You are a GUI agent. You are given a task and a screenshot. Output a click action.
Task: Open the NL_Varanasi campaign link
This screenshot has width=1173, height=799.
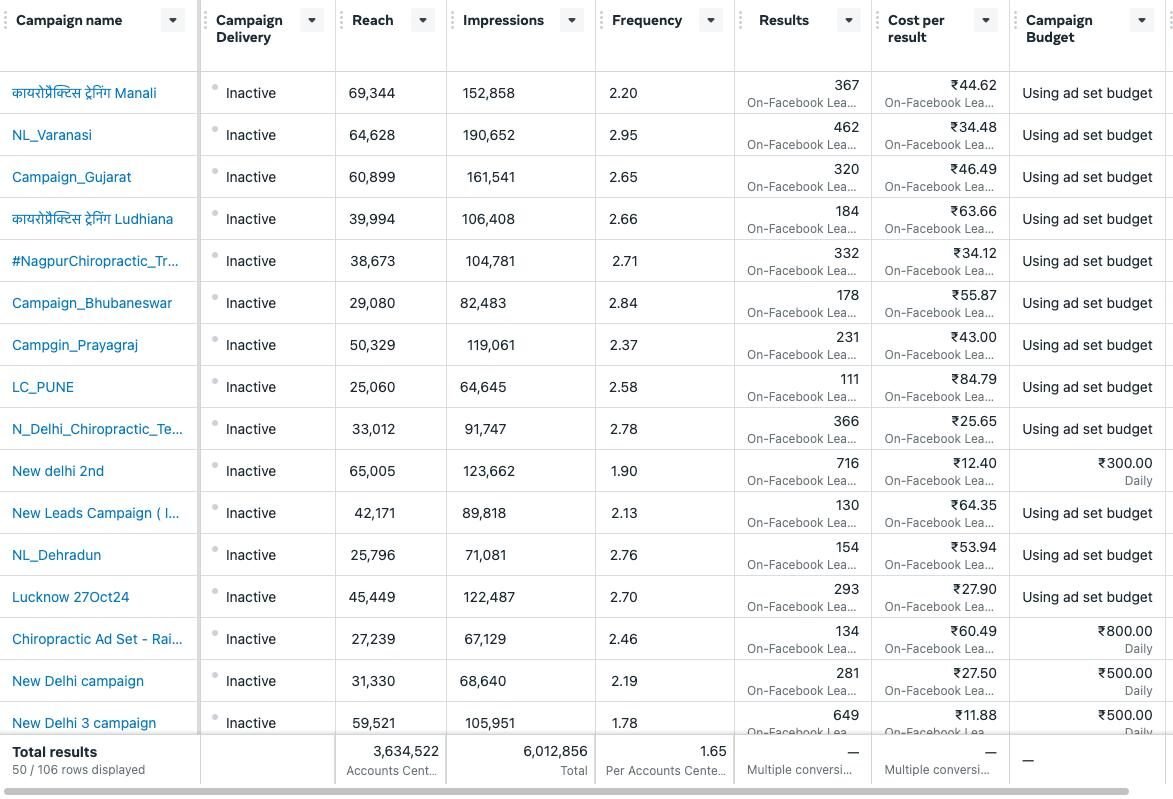point(52,135)
